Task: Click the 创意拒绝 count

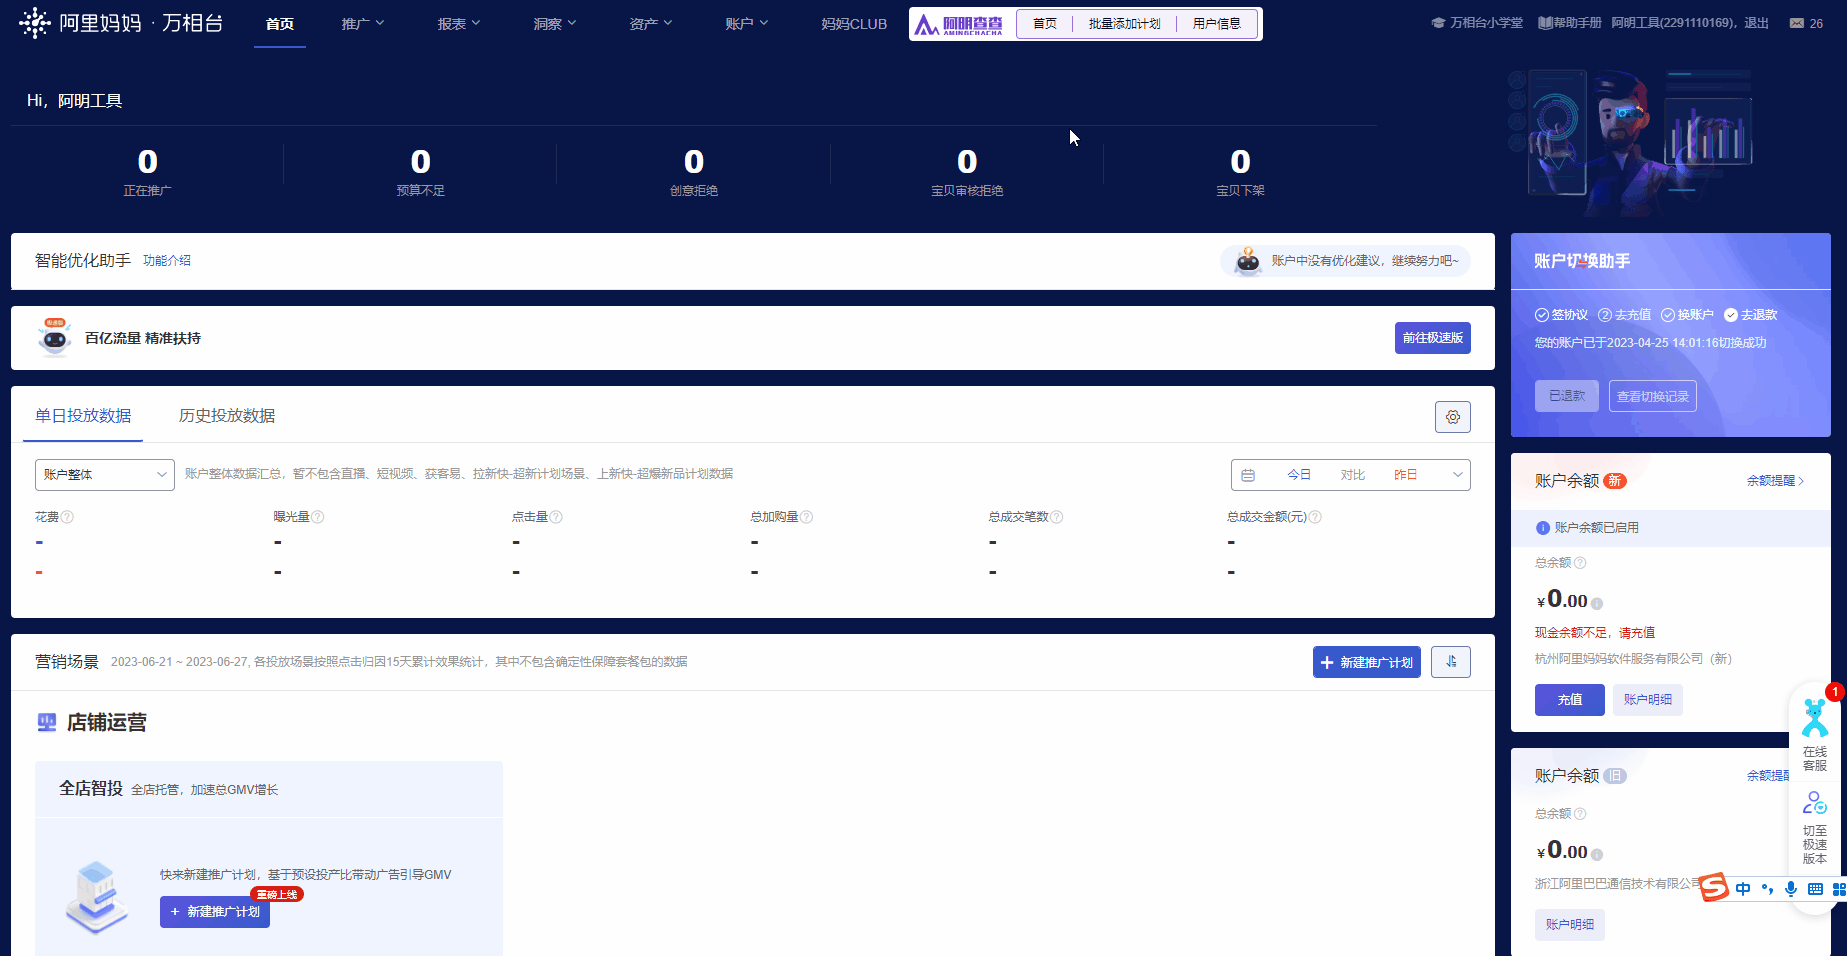Action: point(694,162)
